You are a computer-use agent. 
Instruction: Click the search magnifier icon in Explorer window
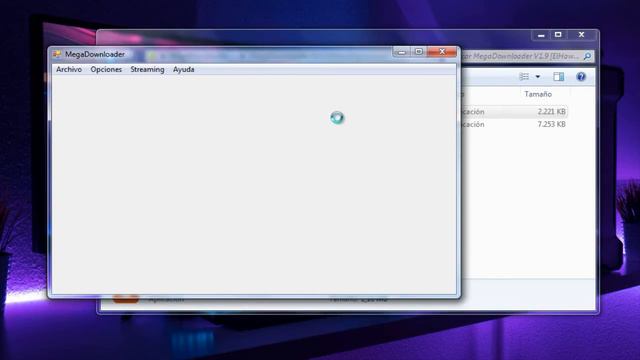587,56
